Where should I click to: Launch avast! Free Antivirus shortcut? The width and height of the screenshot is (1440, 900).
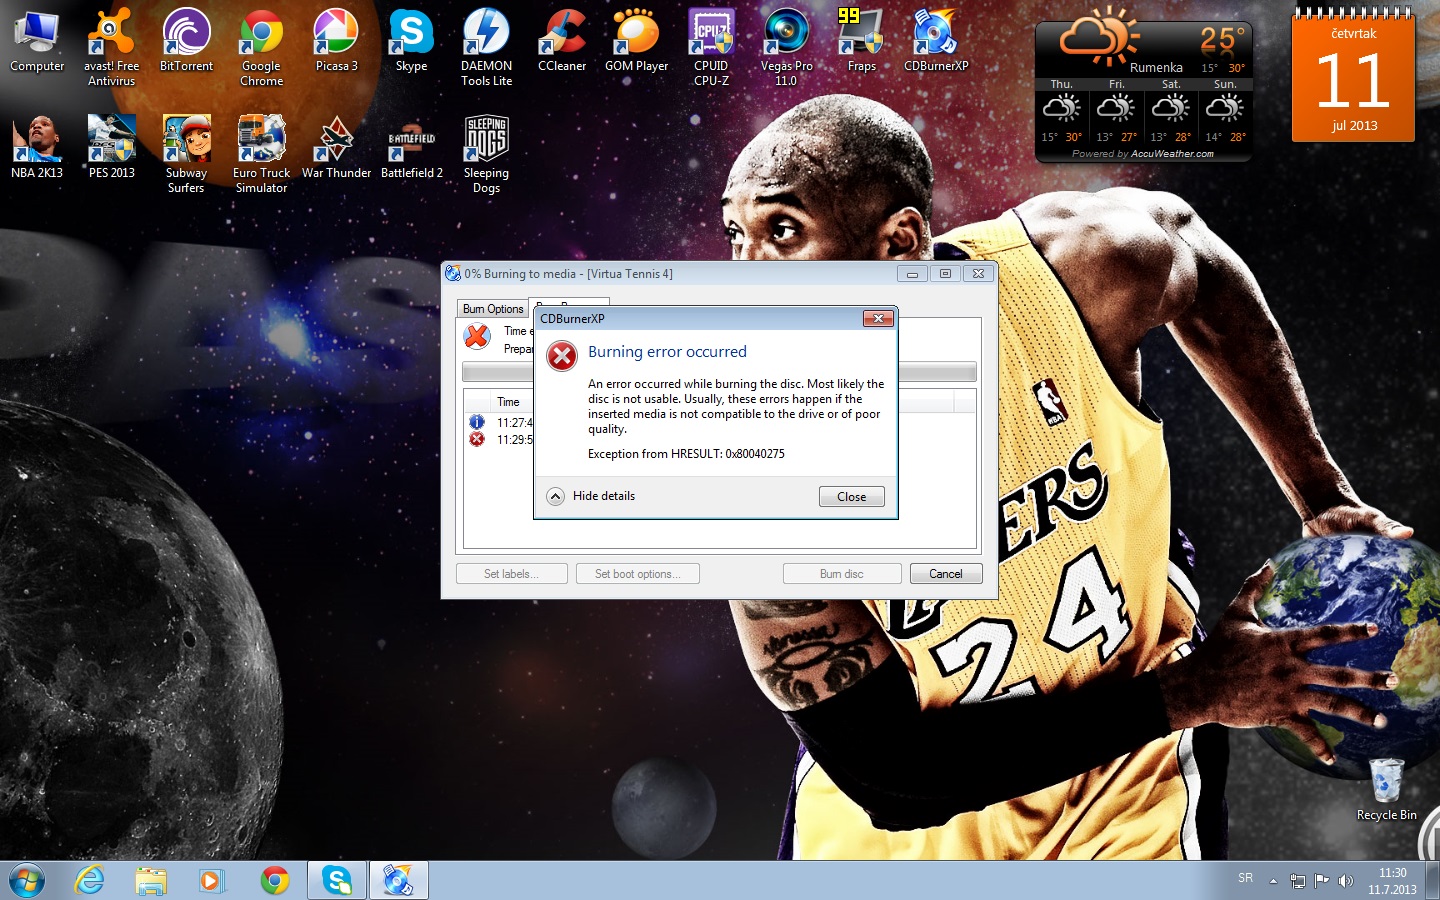(x=111, y=47)
